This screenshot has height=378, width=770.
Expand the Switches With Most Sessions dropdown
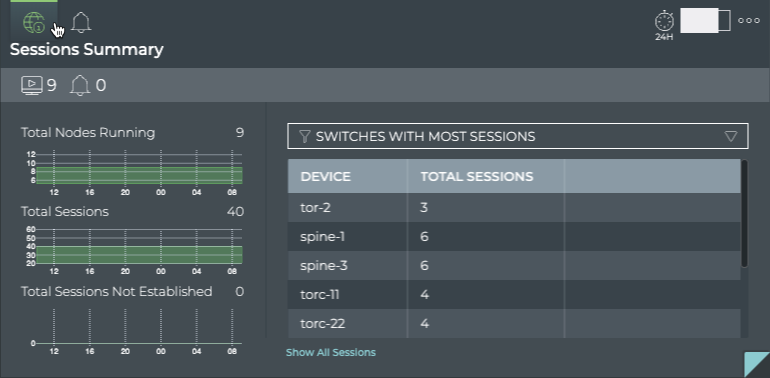[518, 136]
